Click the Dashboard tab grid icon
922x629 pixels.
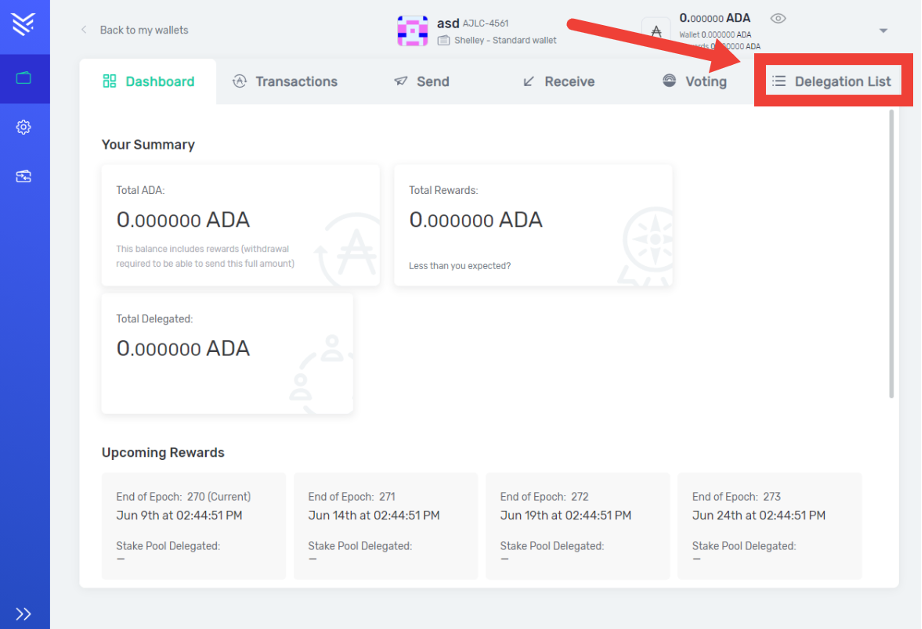(110, 81)
